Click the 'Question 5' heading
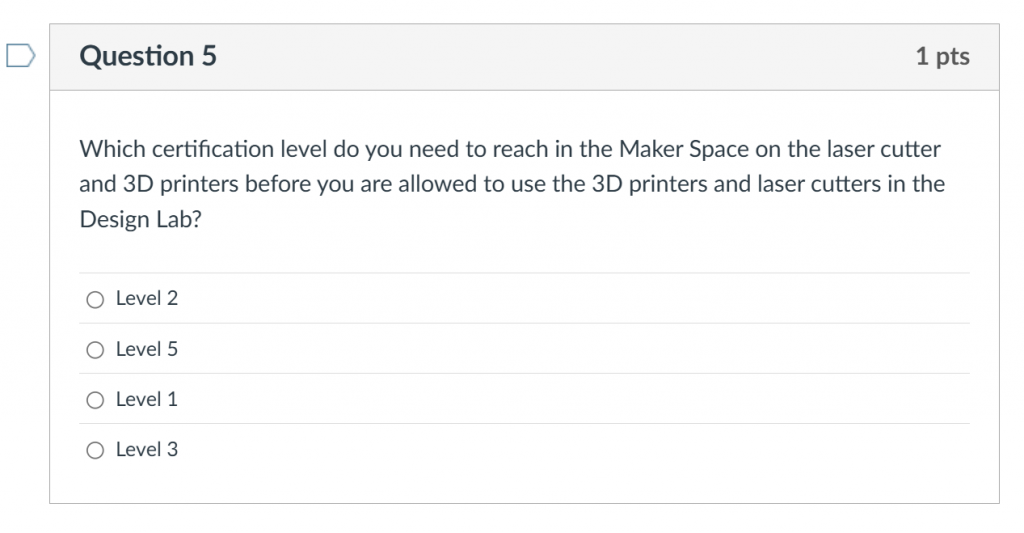The width and height of the screenshot is (1024, 533). coord(148,56)
